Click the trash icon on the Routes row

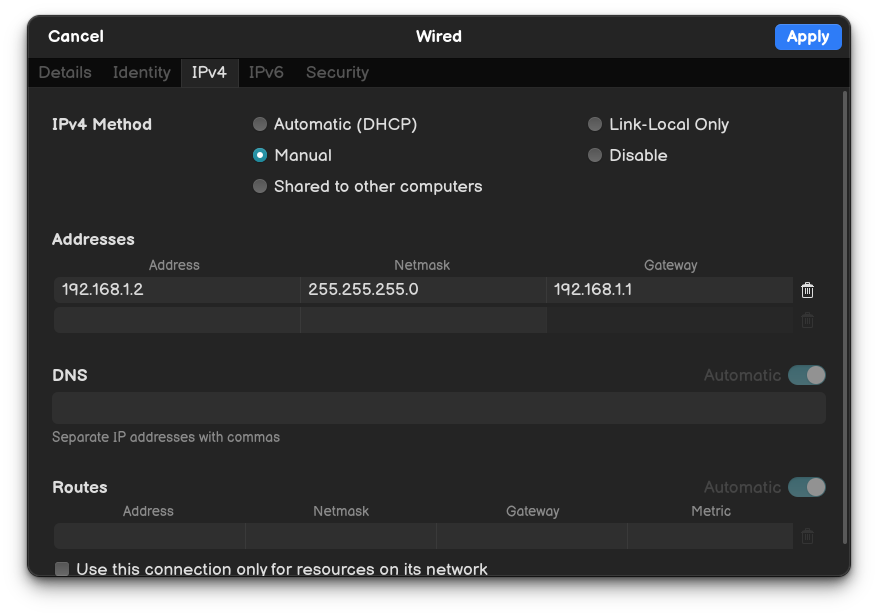click(x=807, y=536)
